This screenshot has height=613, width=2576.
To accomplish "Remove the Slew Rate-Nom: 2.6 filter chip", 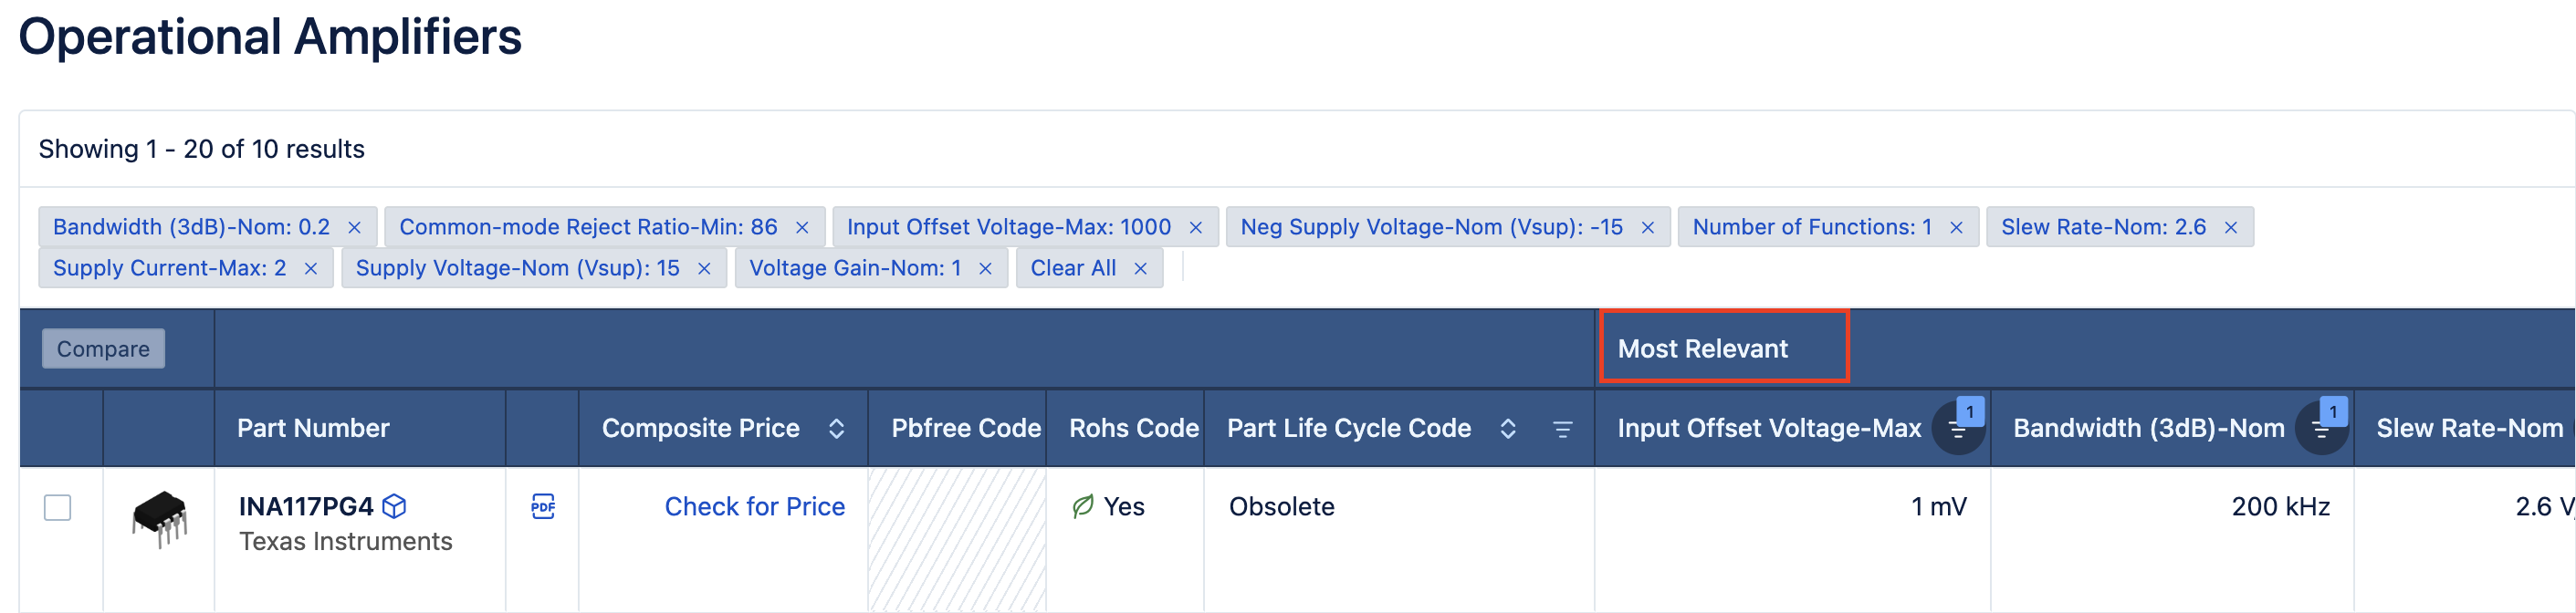I will [2230, 228].
